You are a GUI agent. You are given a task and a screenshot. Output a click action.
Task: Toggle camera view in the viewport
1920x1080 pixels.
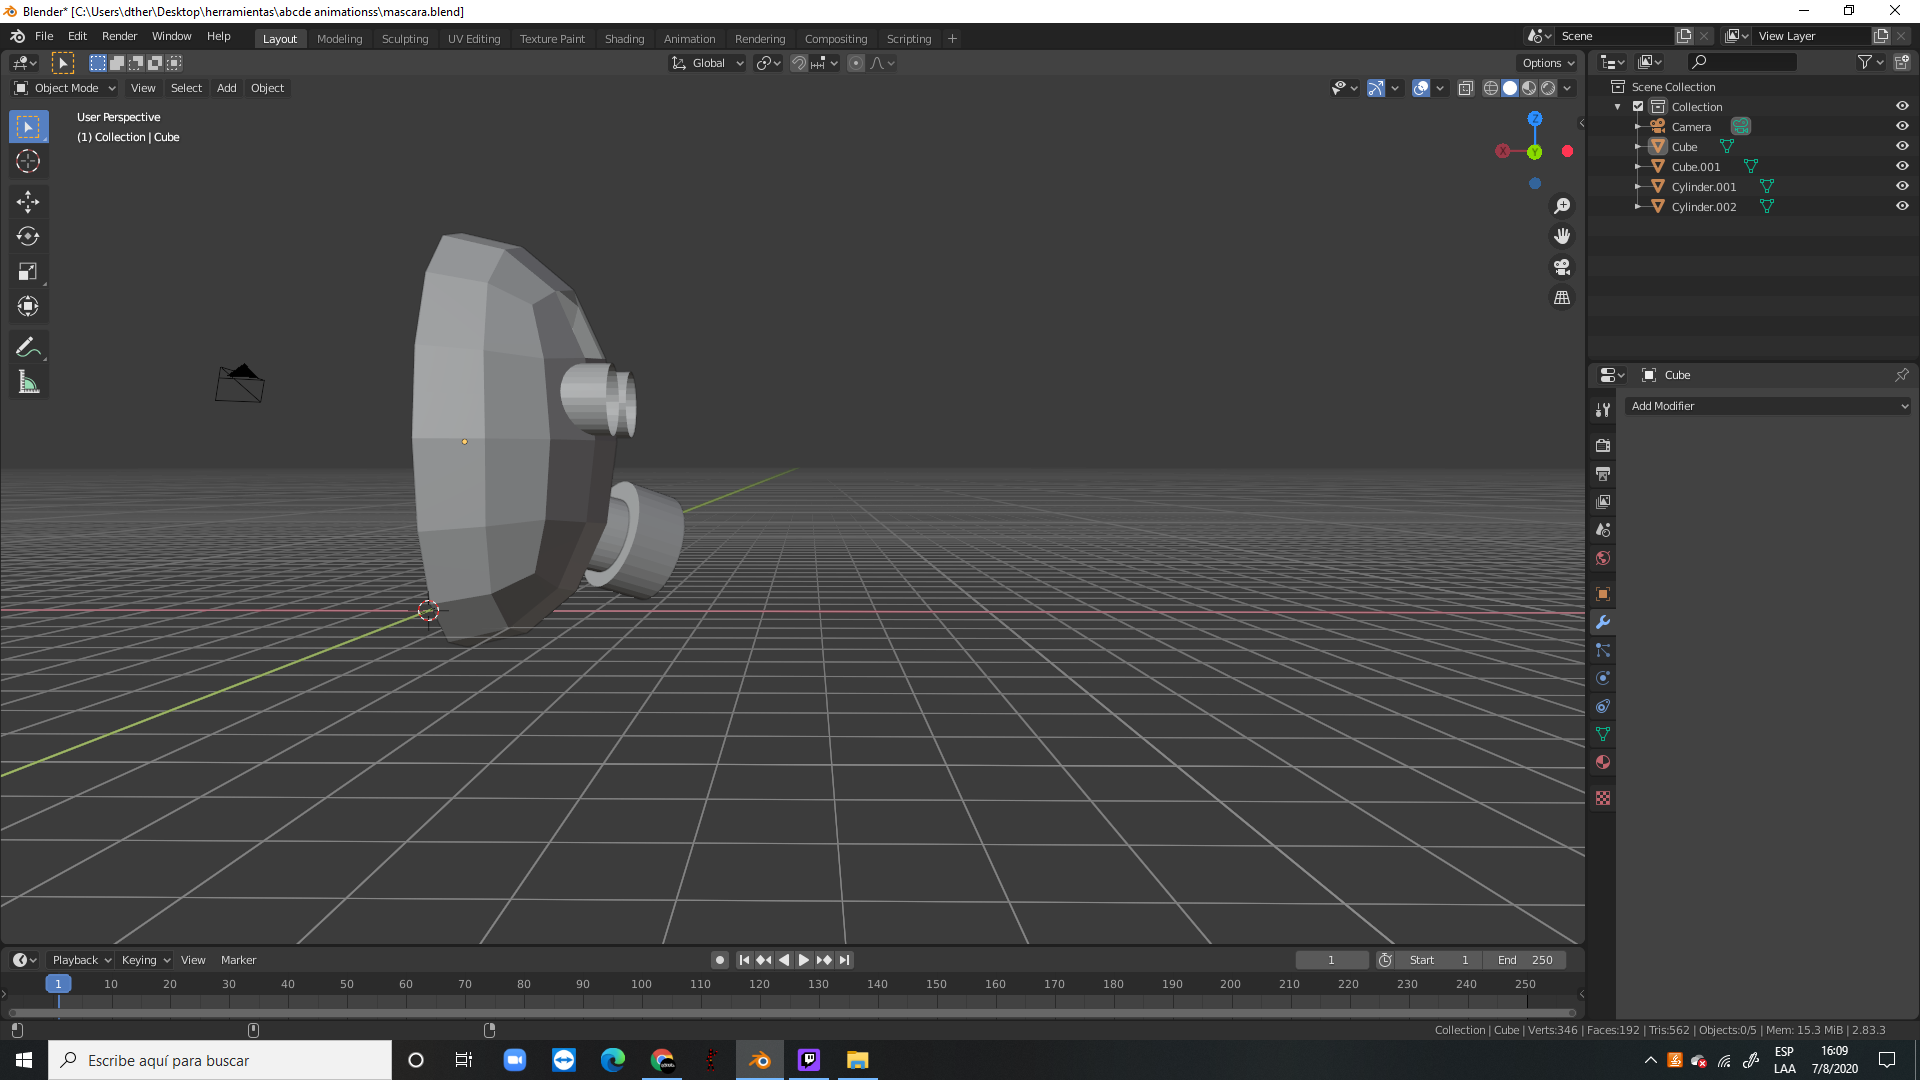pyautogui.click(x=1561, y=267)
